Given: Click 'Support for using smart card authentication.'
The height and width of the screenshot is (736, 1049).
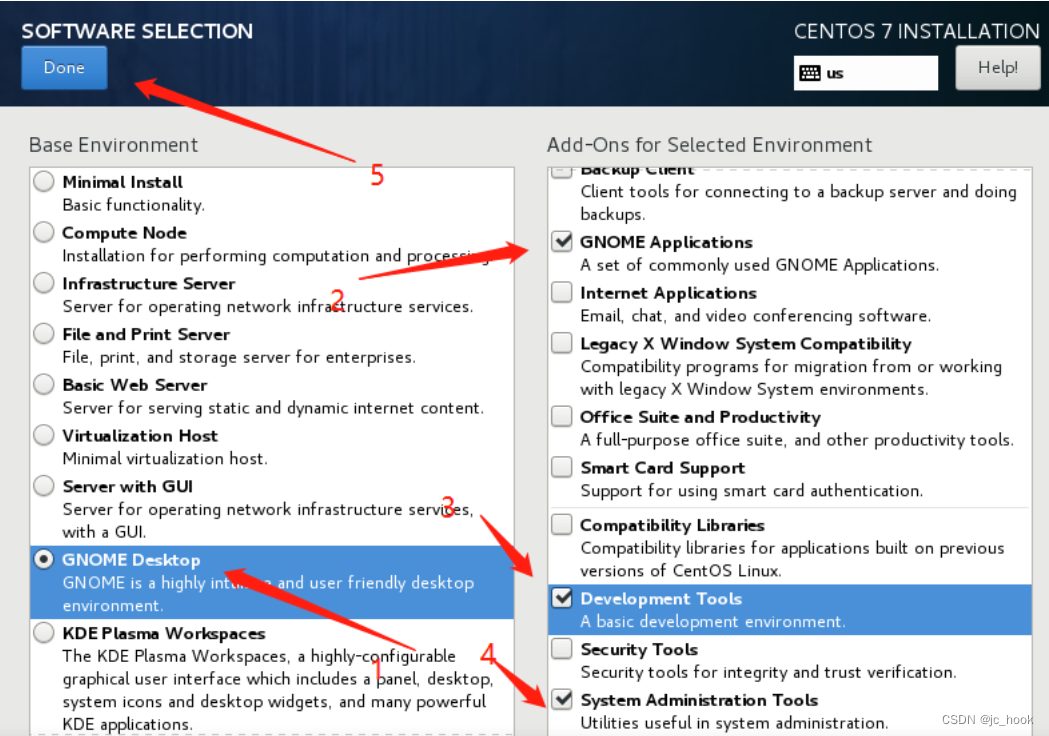Looking at the screenshot, I should coord(751,490).
